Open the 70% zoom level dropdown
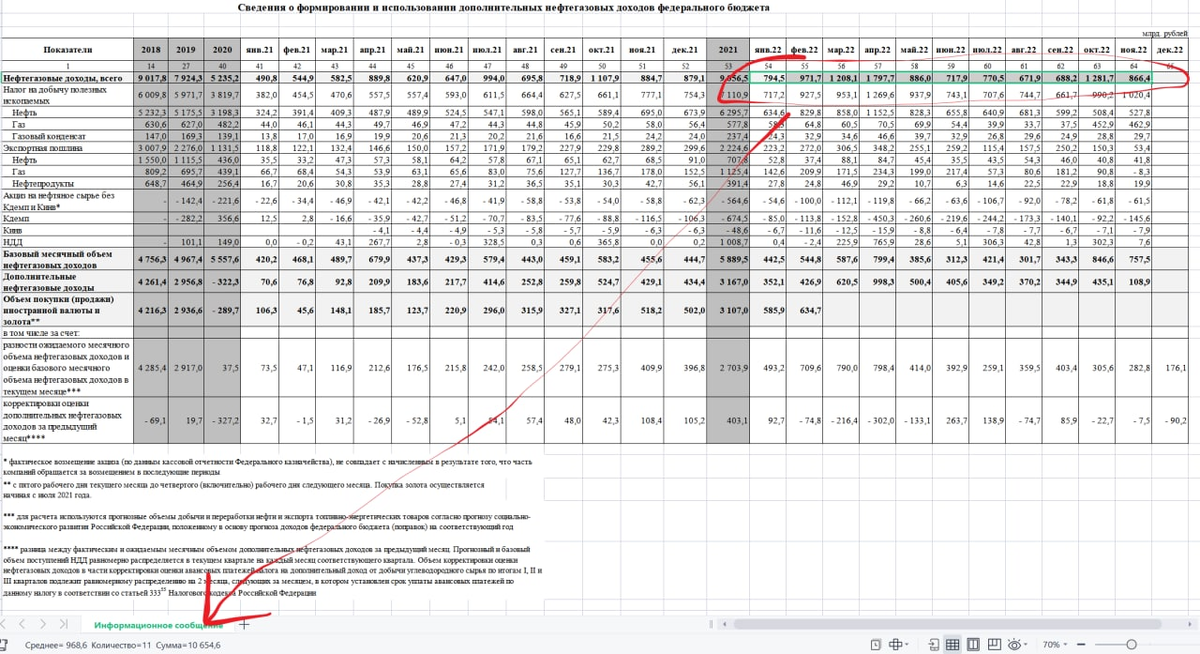 point(1054,645)
